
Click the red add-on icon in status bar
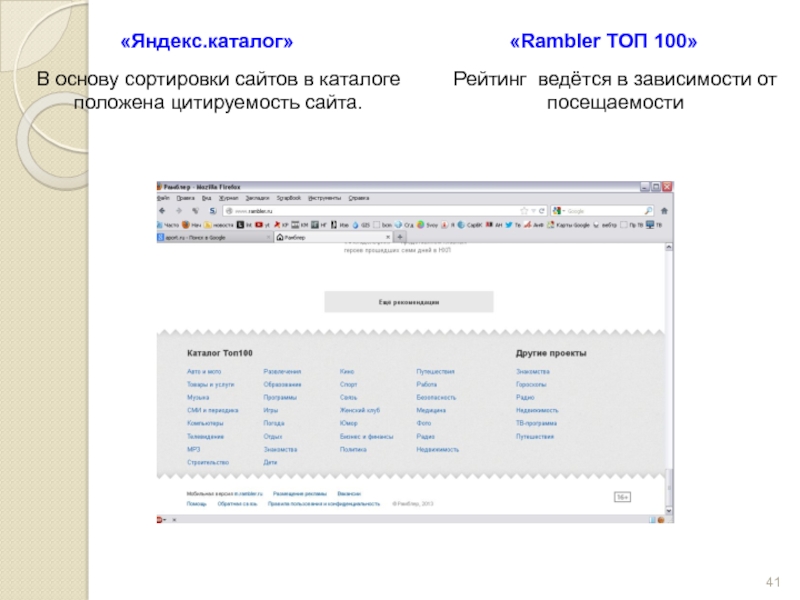point(160,519)
